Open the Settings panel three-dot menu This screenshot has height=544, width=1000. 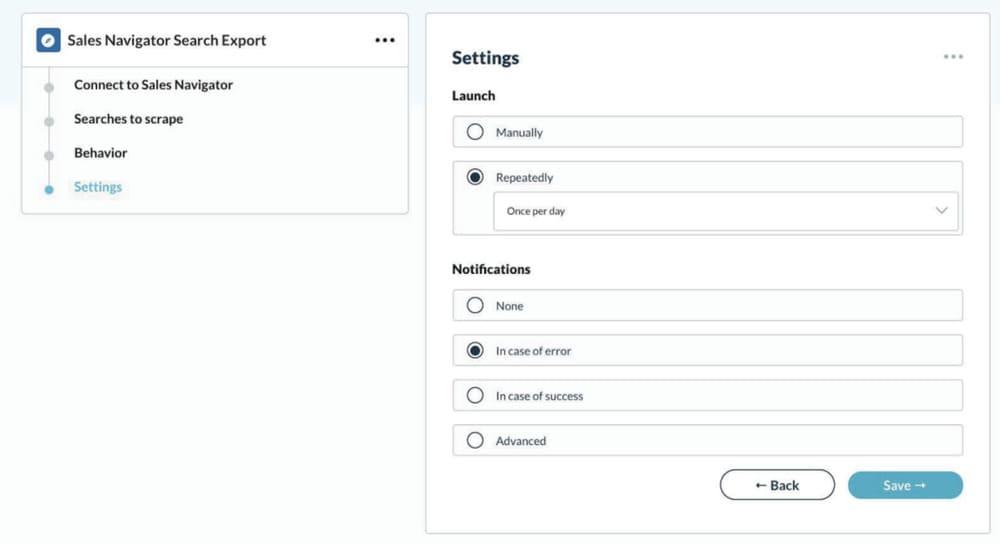[x=953, y=57]
